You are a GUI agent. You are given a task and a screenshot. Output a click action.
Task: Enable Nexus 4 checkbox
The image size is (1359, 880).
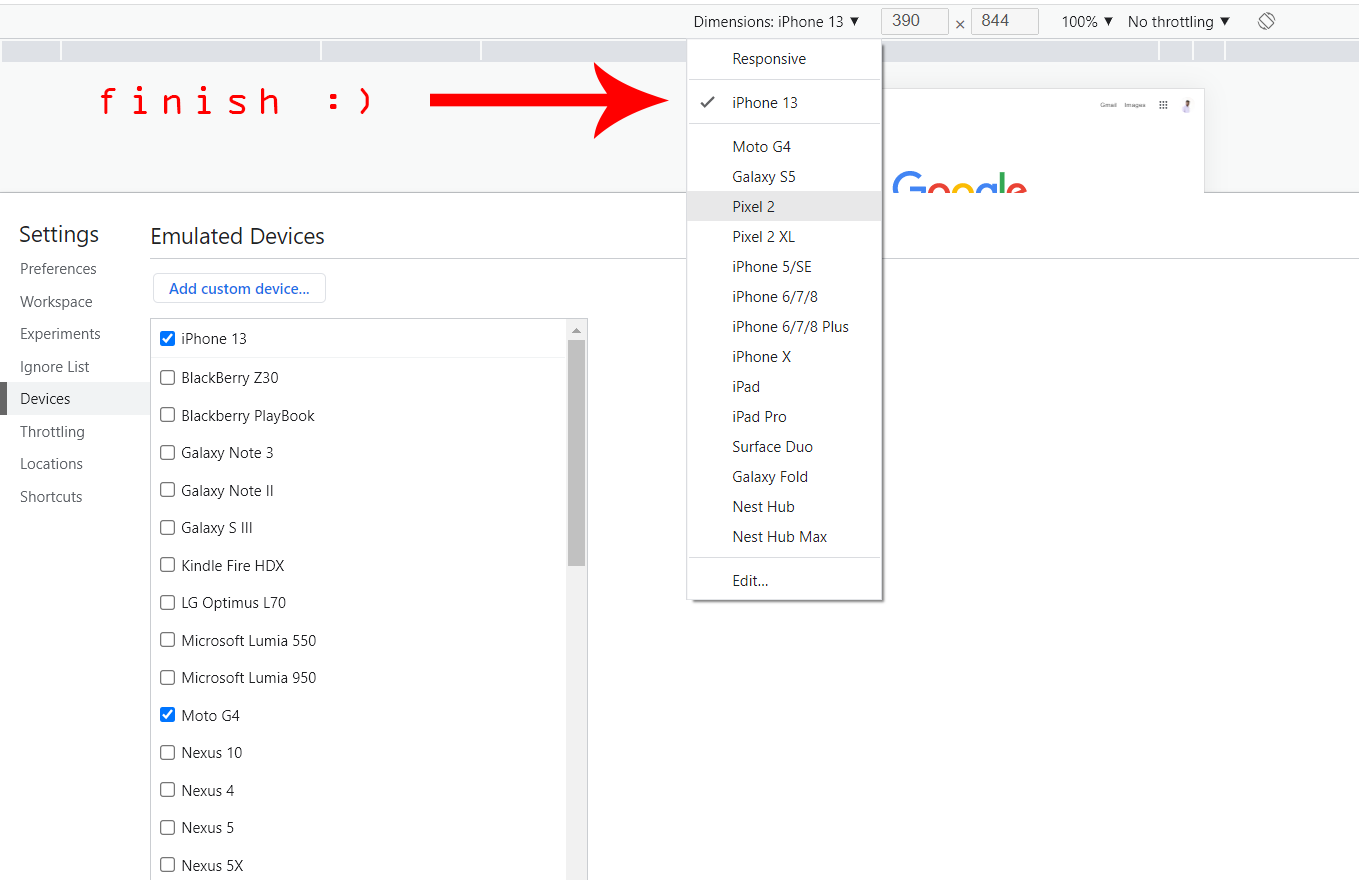pyautogui.click(x=168, y=790)
